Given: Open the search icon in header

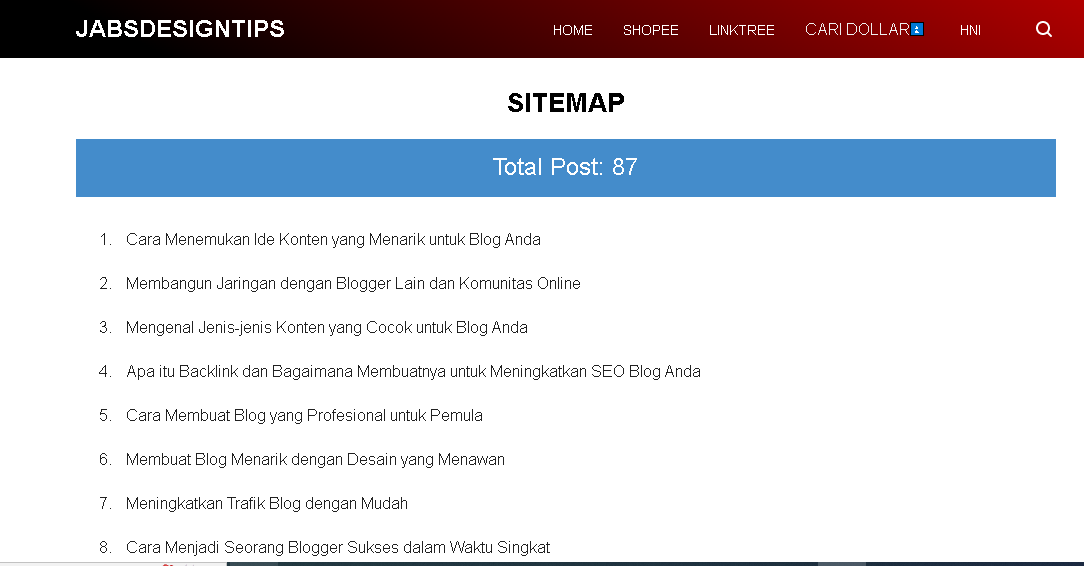Looking at the screenshot, I should coord(1044,29).
